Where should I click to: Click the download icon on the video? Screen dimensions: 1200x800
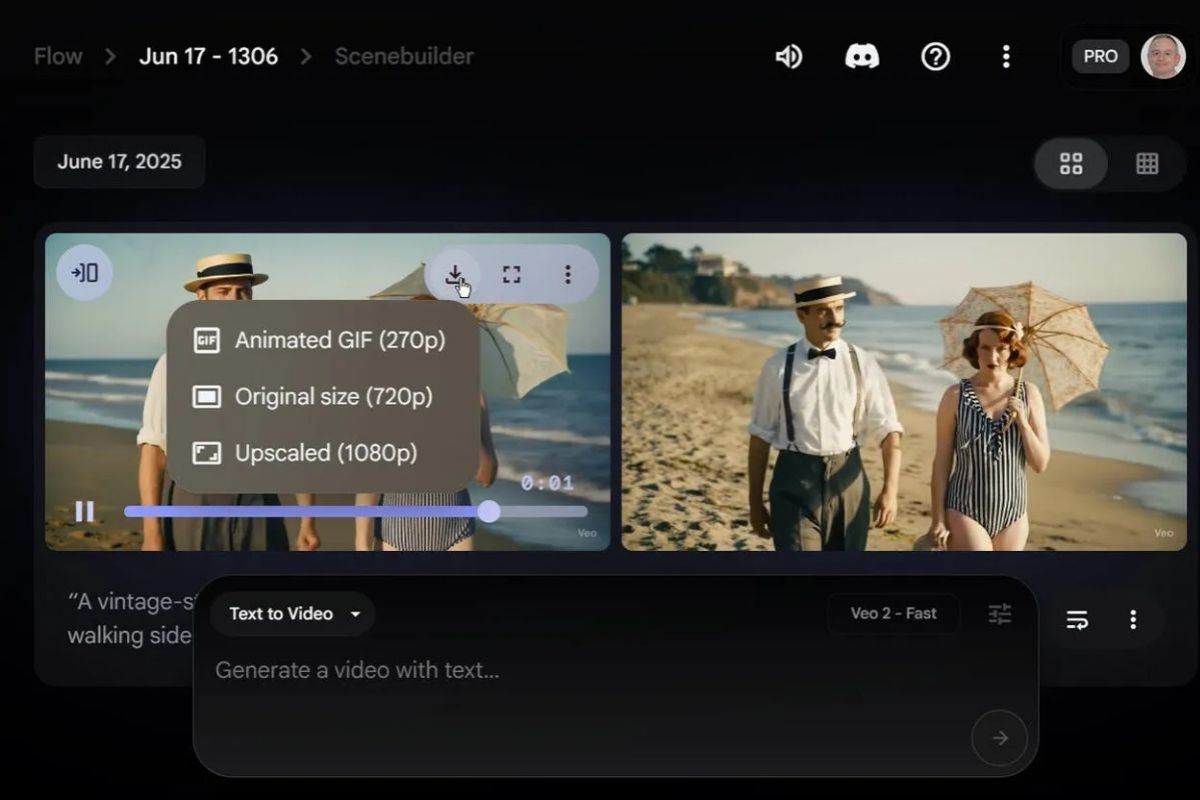[x=454, y=274]
